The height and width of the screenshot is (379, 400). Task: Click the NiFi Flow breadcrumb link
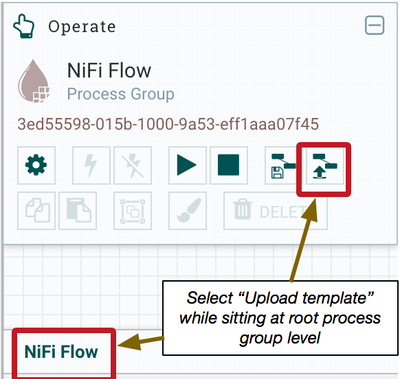tap(61, 352)
